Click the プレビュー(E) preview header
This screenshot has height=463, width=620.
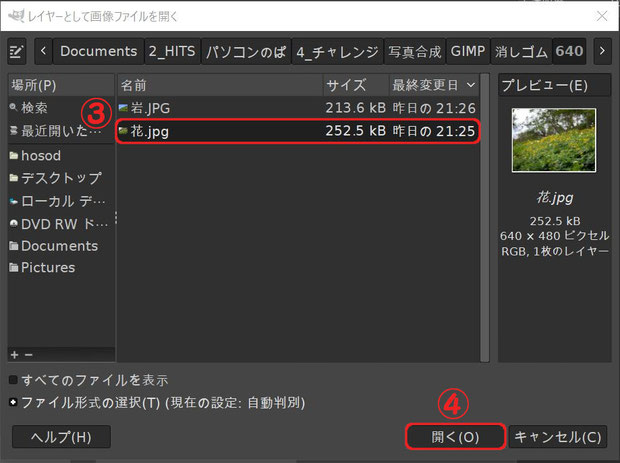554,85
